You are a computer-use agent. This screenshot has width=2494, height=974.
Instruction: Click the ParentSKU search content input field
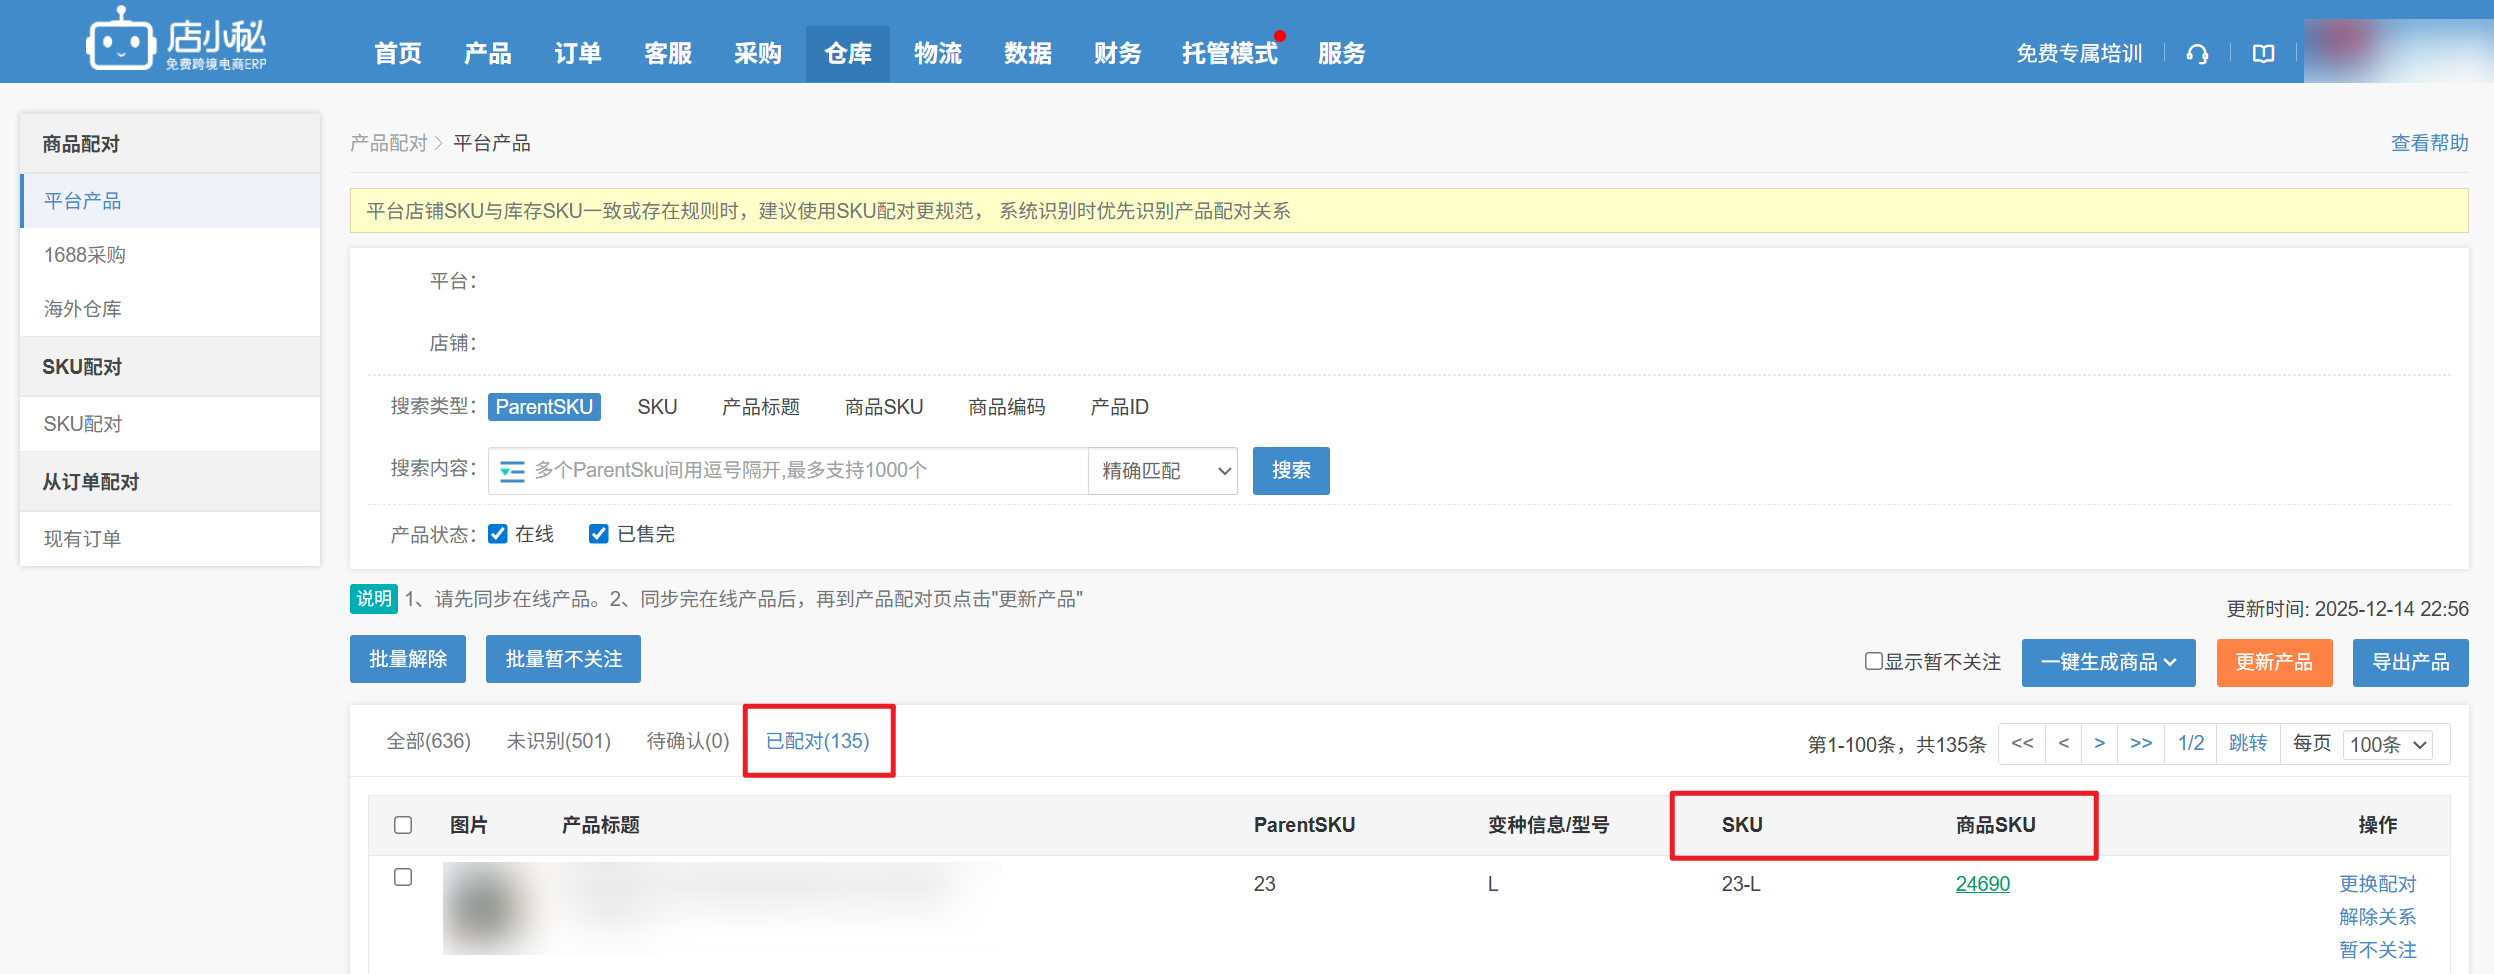(x=800, y=471)
